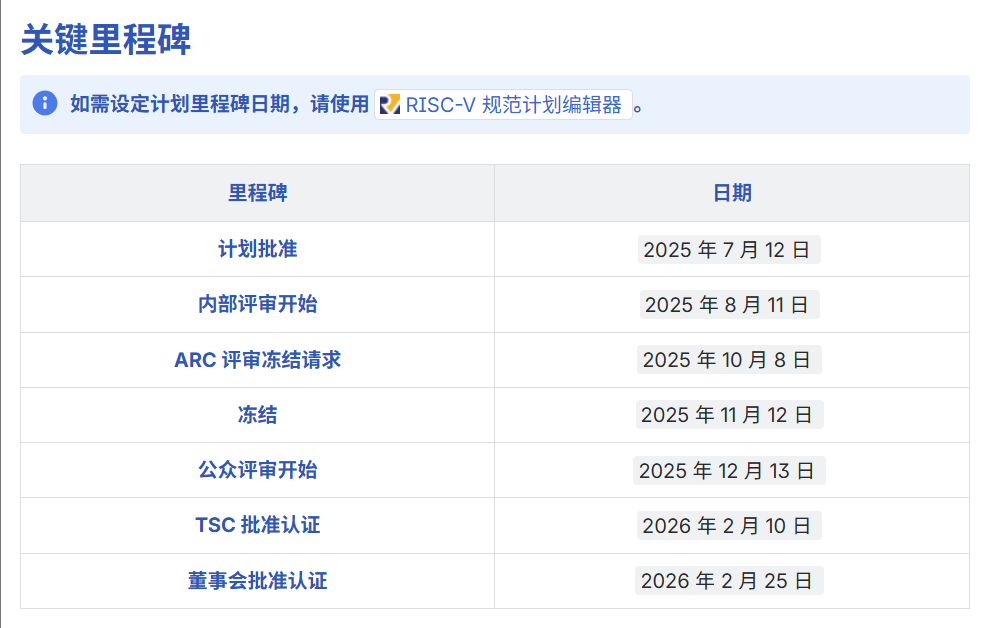Screen dimensions: 999x628
Task: Click the 2026 年 2 月 25 日 date
Action: click(x=729, y=581)
